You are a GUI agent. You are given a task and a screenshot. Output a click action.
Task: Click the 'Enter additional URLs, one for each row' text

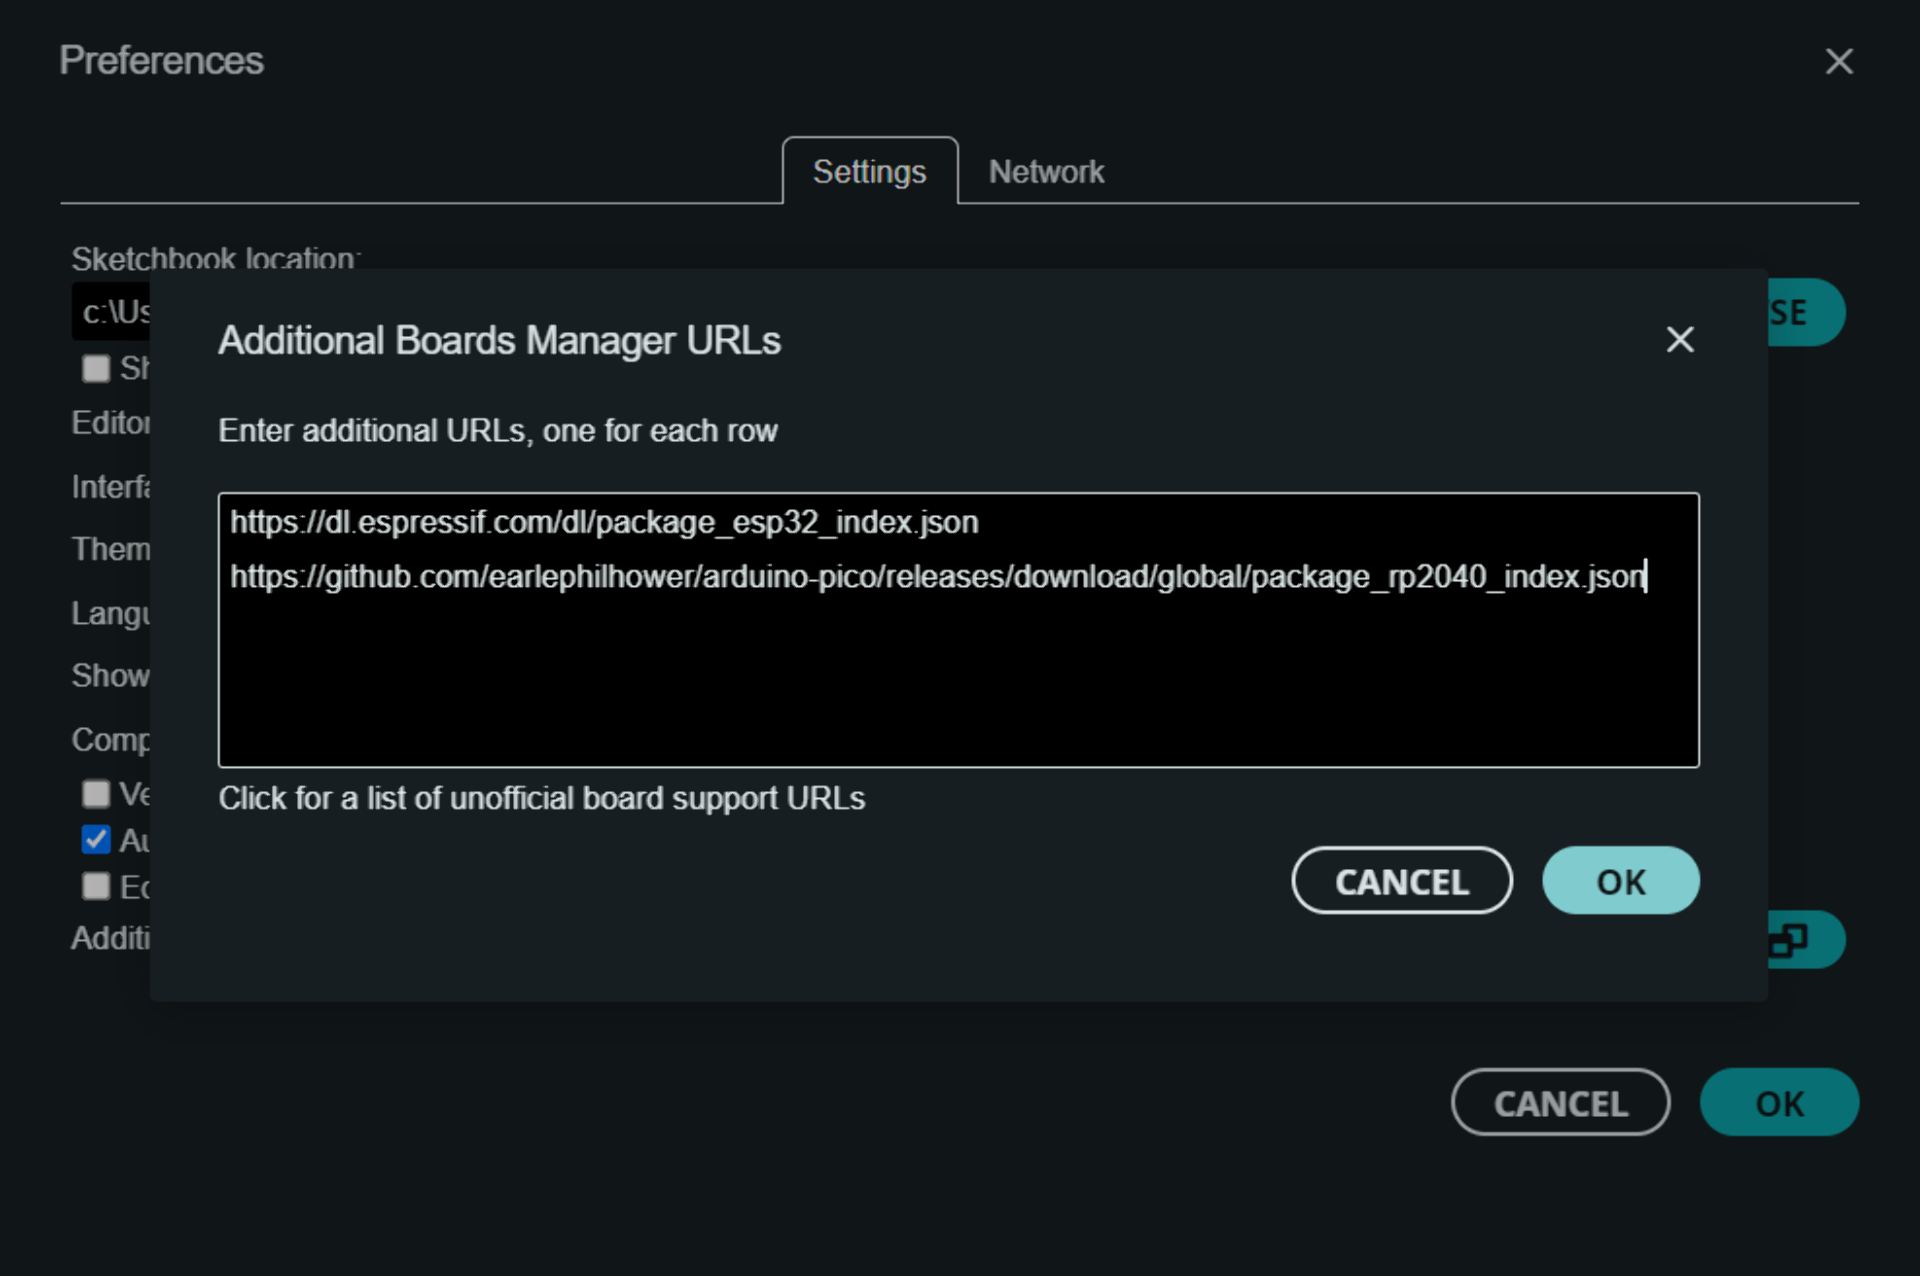coord(497,431)
